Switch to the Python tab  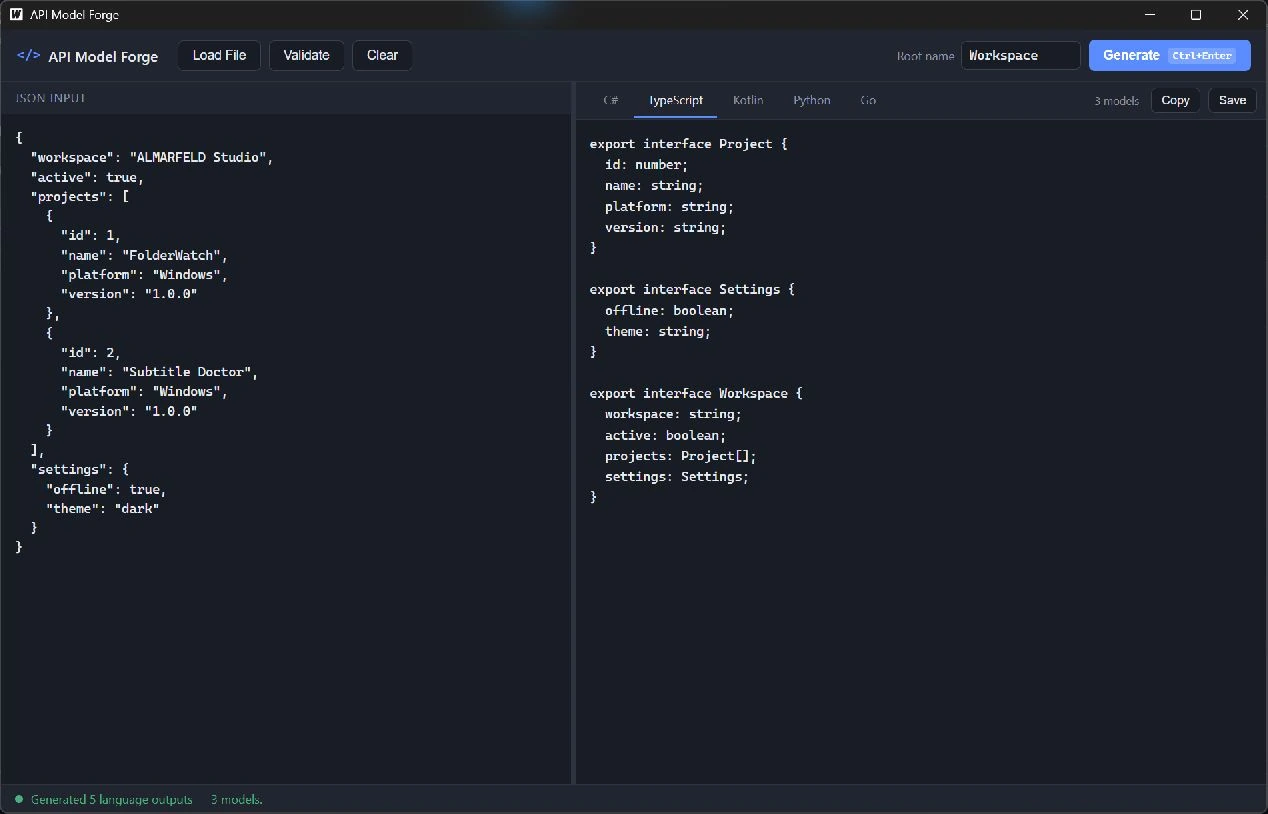811,100
